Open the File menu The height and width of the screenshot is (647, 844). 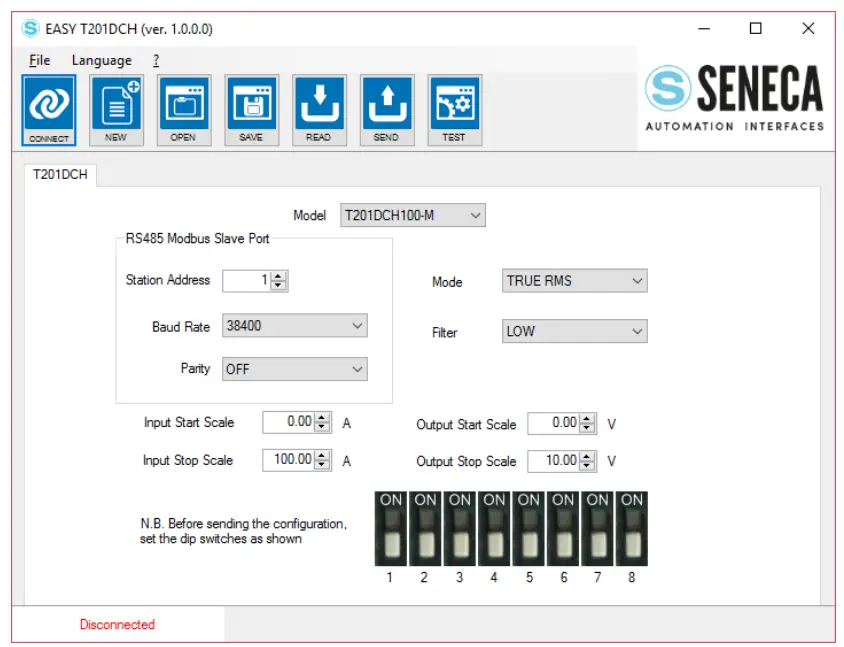click(39, 60)
